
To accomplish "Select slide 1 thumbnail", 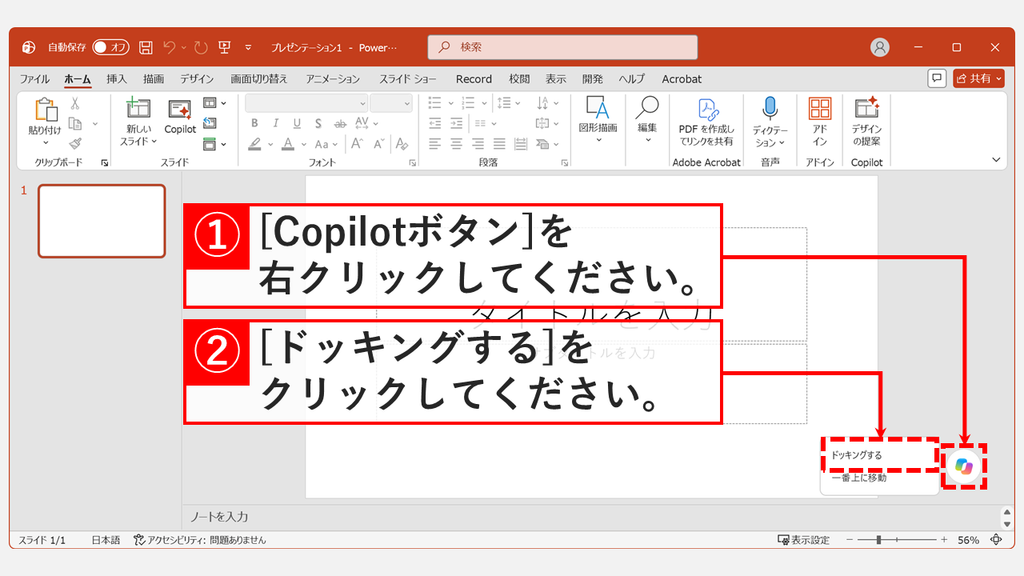I will tap(102, 221).
